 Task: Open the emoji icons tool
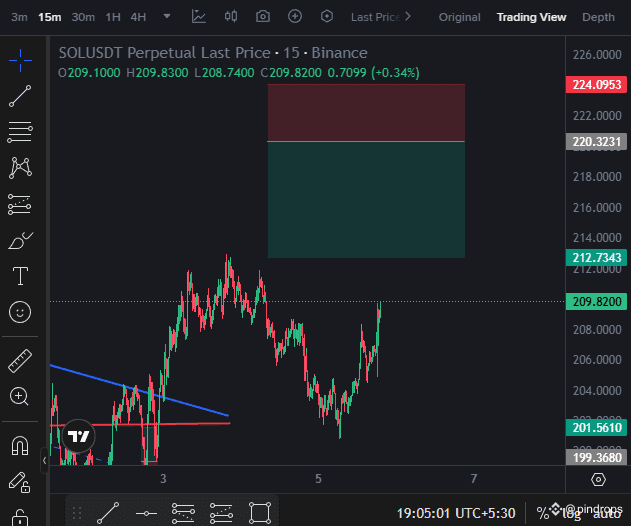20,312
